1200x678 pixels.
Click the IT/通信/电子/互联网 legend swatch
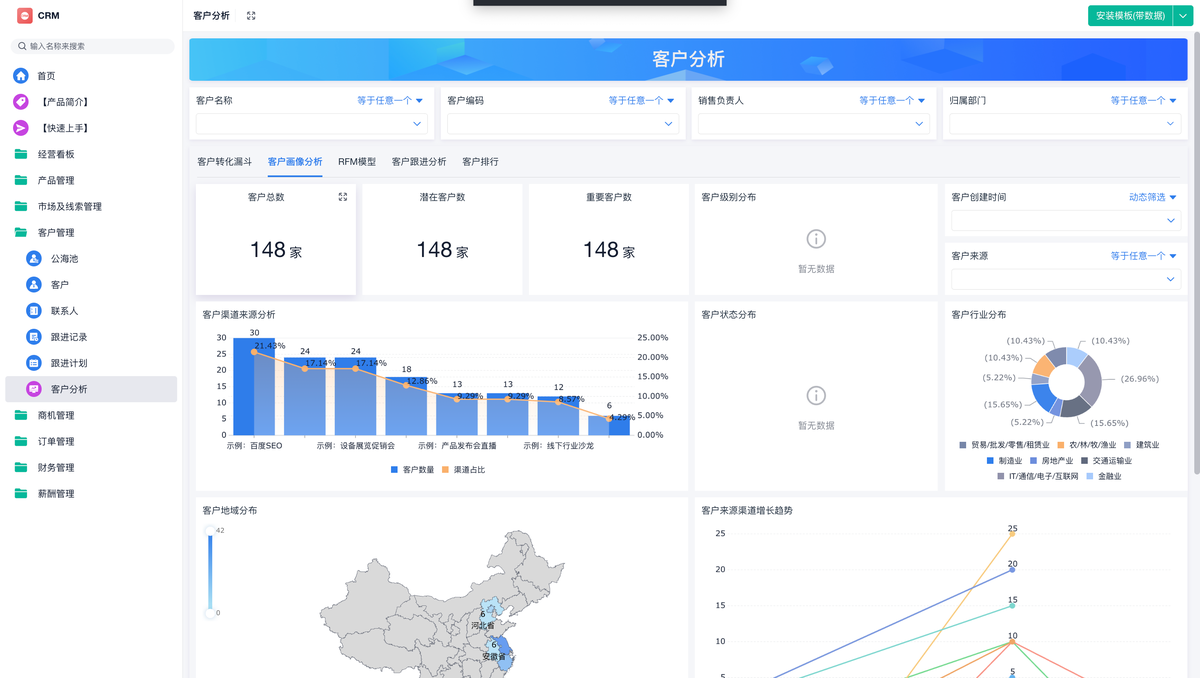click(1001, 477)
